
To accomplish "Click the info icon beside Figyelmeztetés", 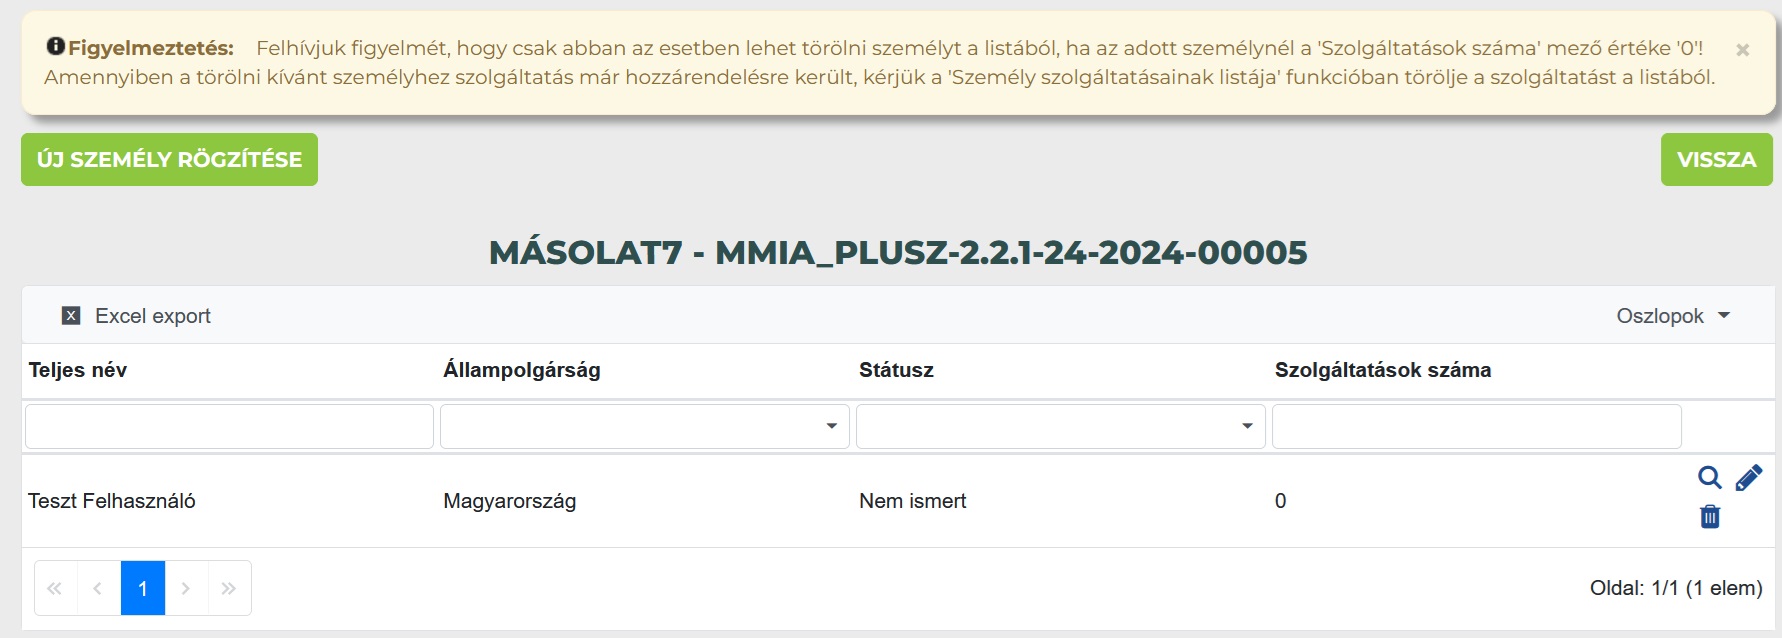I will point(56,46).
